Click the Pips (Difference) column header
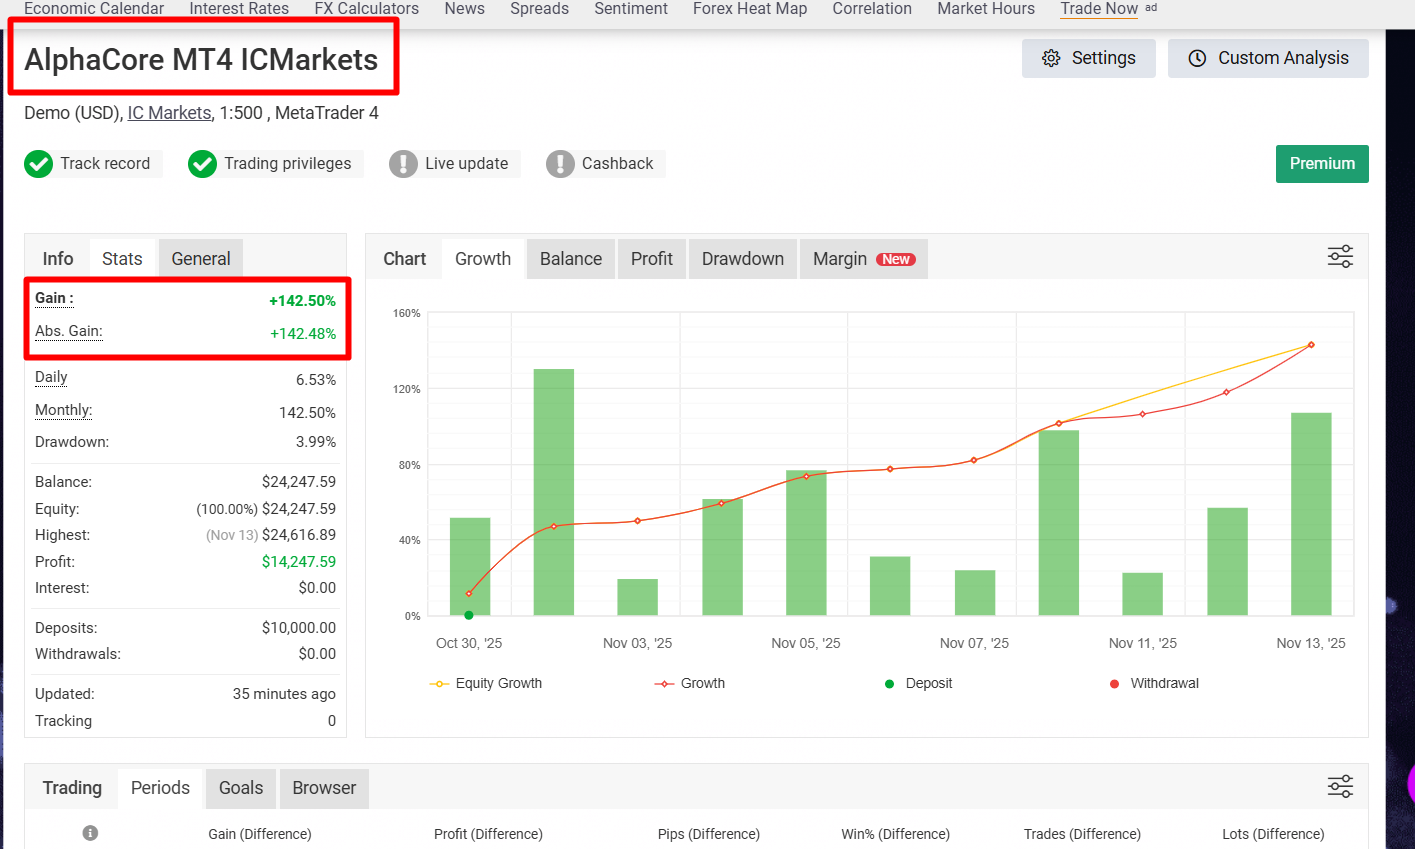This screenshot has height=849, width=1415. [709, 834]
